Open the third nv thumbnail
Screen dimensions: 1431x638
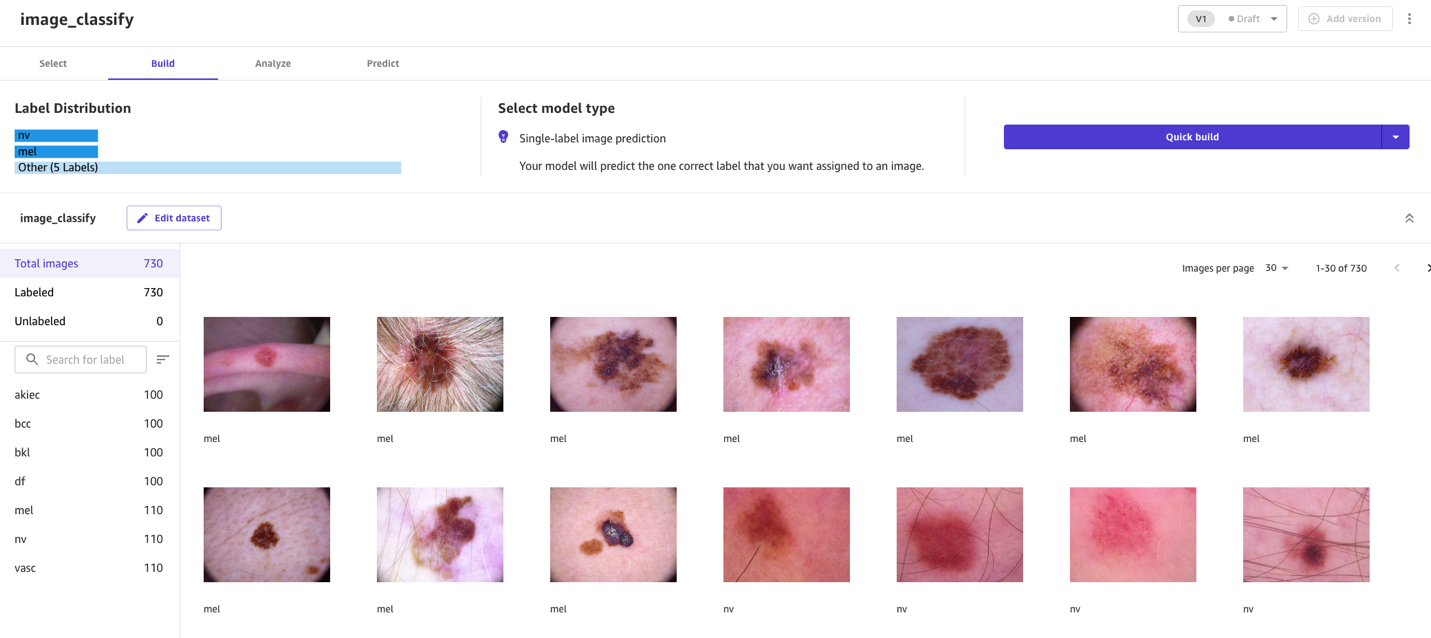tap(1133, 534)
